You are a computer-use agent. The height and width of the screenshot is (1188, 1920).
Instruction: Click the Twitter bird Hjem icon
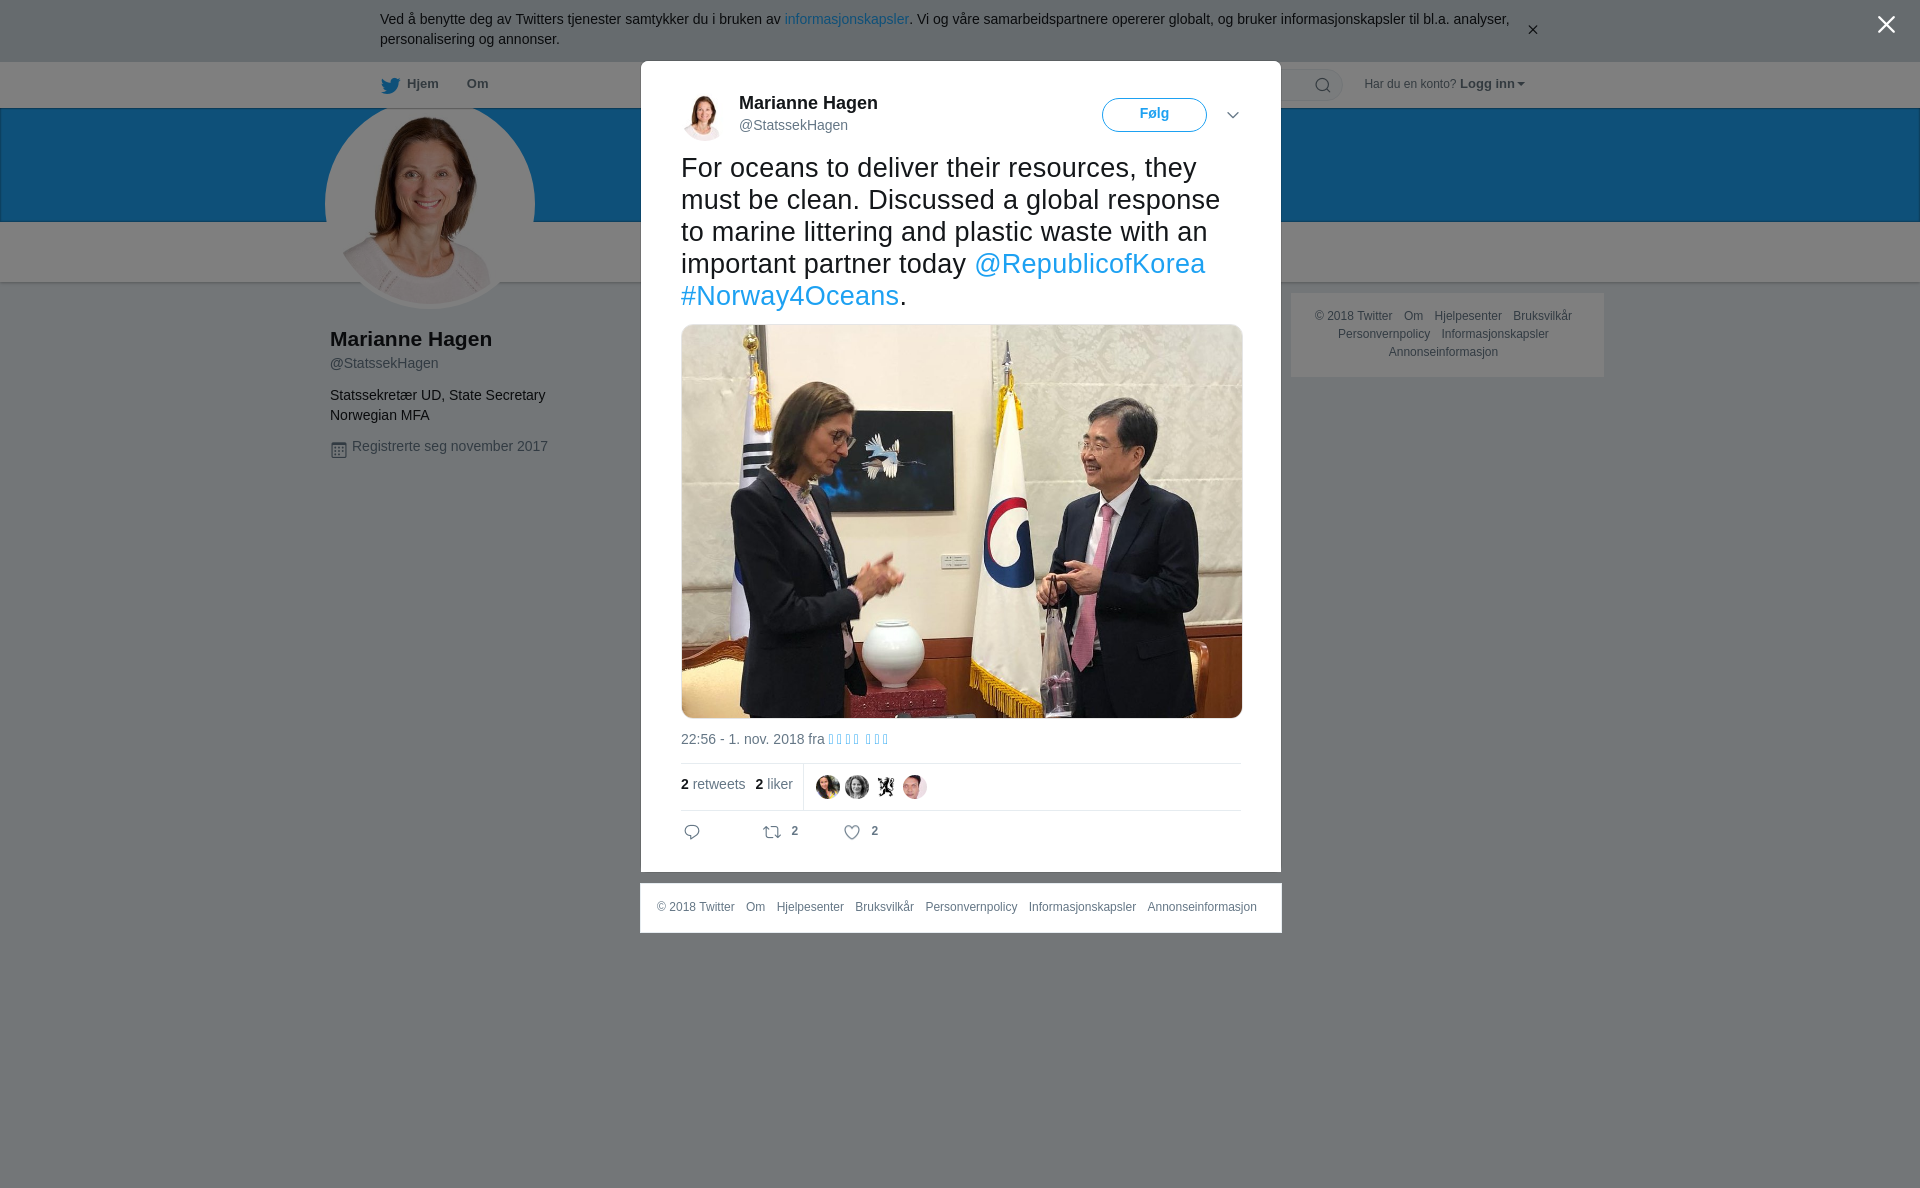pyautogui.click(x=390, y=85)
